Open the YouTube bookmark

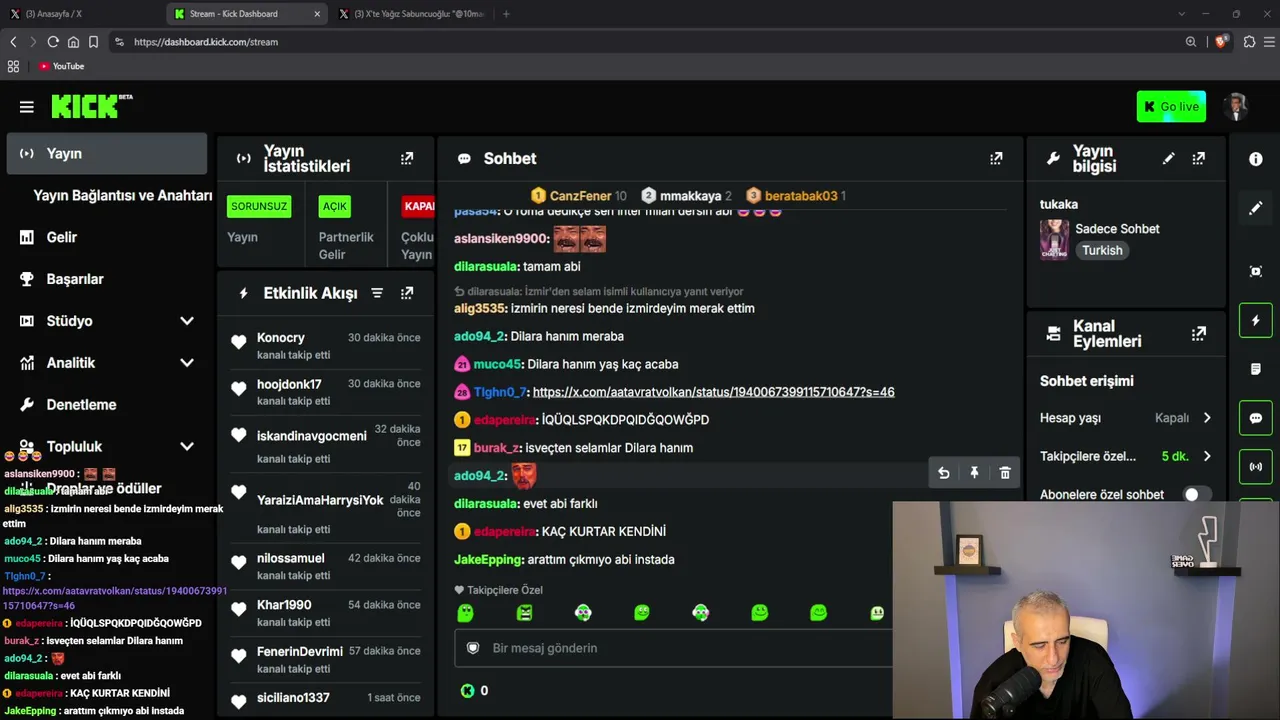pyautogui.click(x=62, y=66)
